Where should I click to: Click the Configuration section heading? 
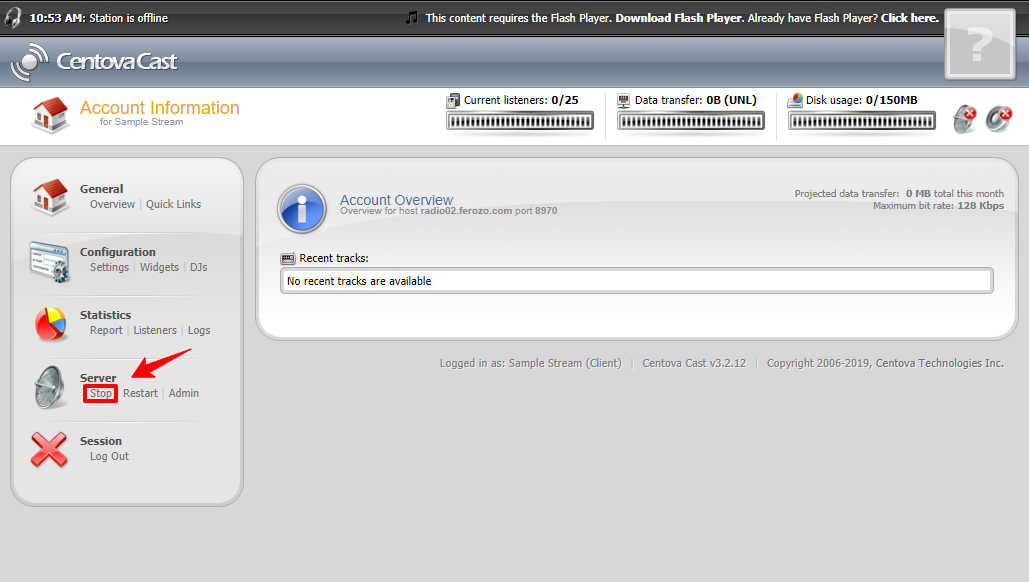pyautogui.click(x=118, y=252)
